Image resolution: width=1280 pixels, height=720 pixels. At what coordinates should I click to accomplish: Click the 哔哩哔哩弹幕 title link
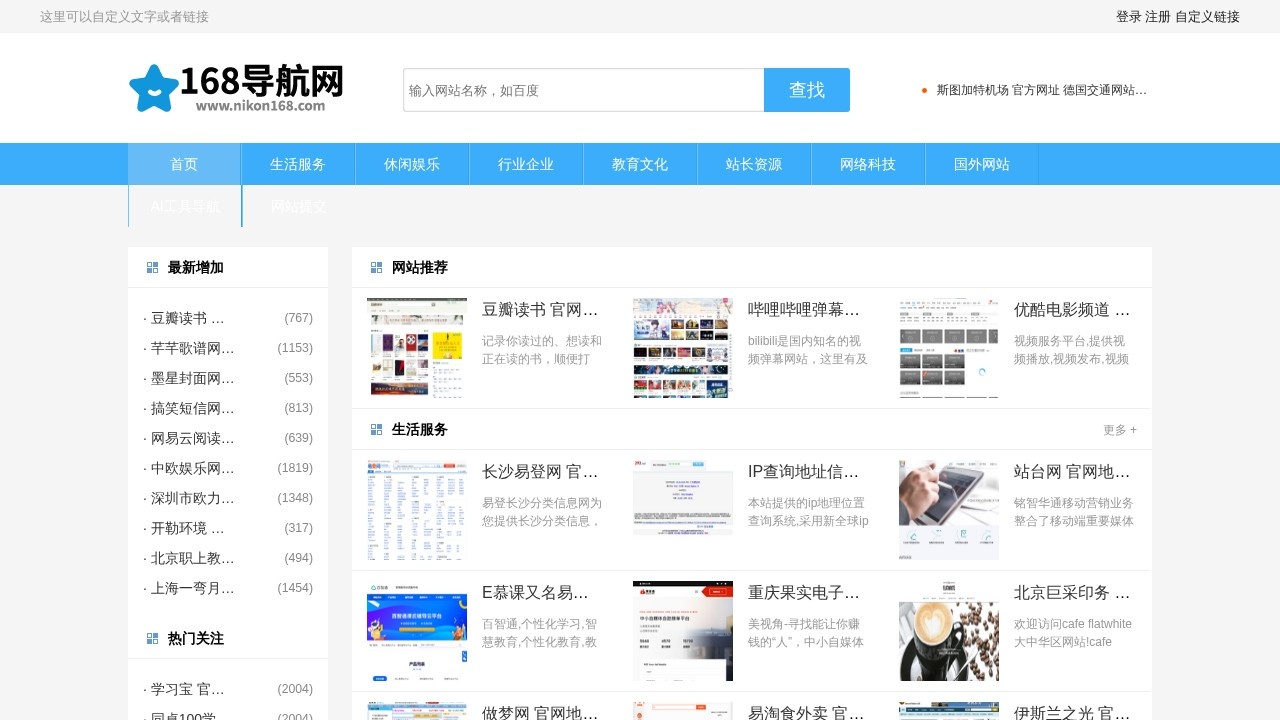click(804, 310)
